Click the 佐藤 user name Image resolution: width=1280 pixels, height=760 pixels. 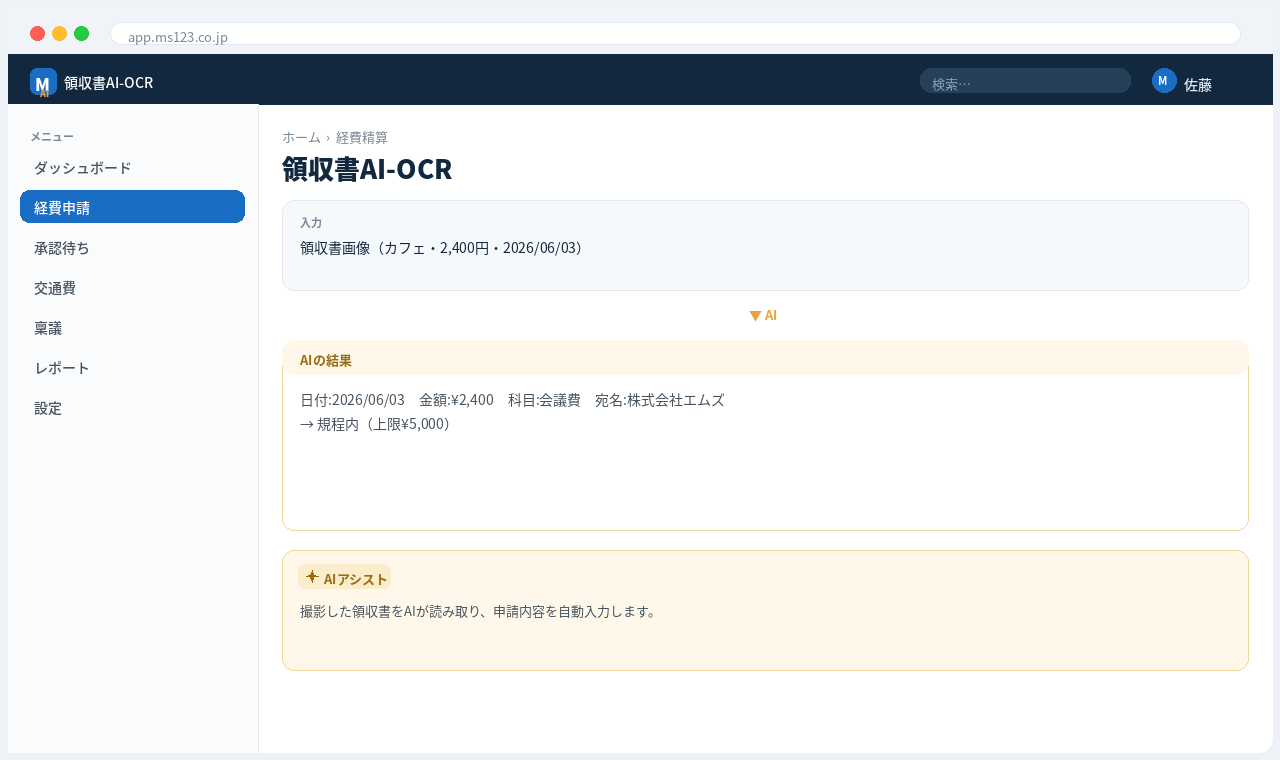click(1198, 85)
